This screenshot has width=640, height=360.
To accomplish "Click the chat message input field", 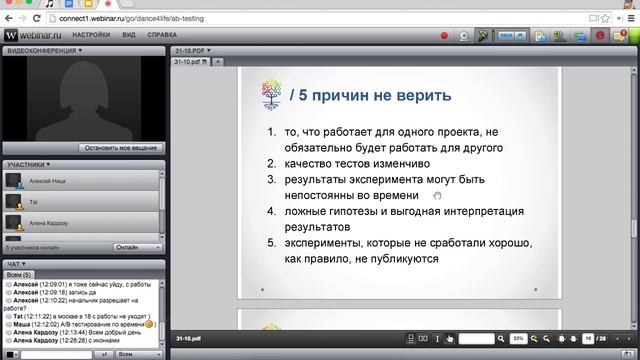I will (56, 355).
